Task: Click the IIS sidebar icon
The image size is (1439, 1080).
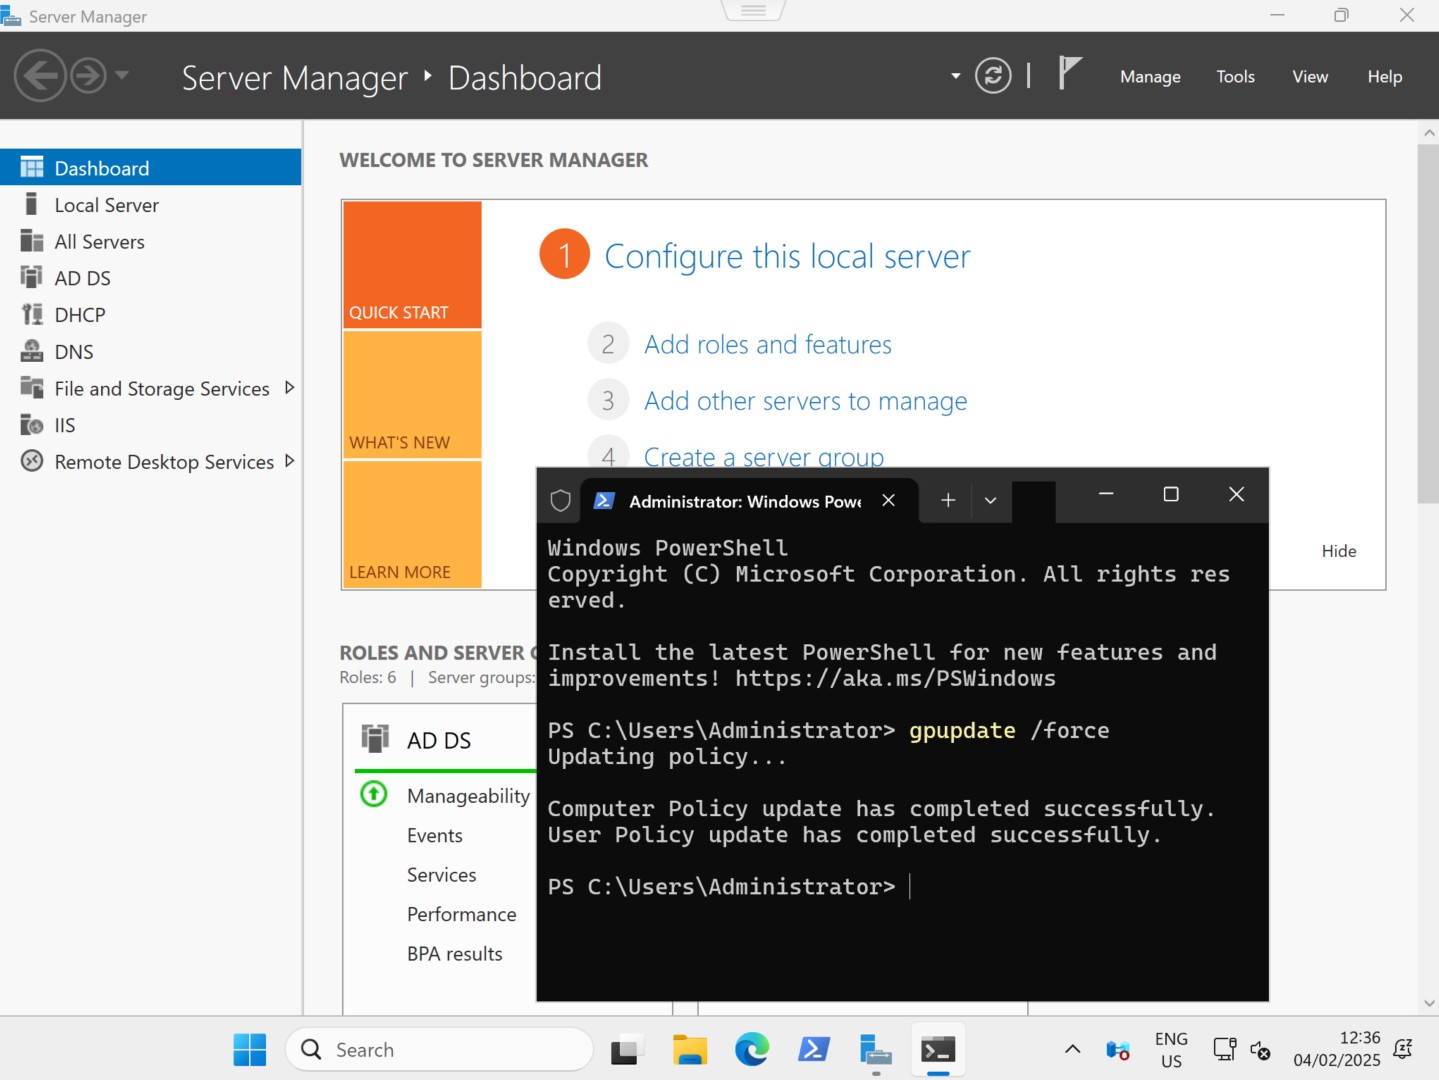Action: (x=32, y=425)
